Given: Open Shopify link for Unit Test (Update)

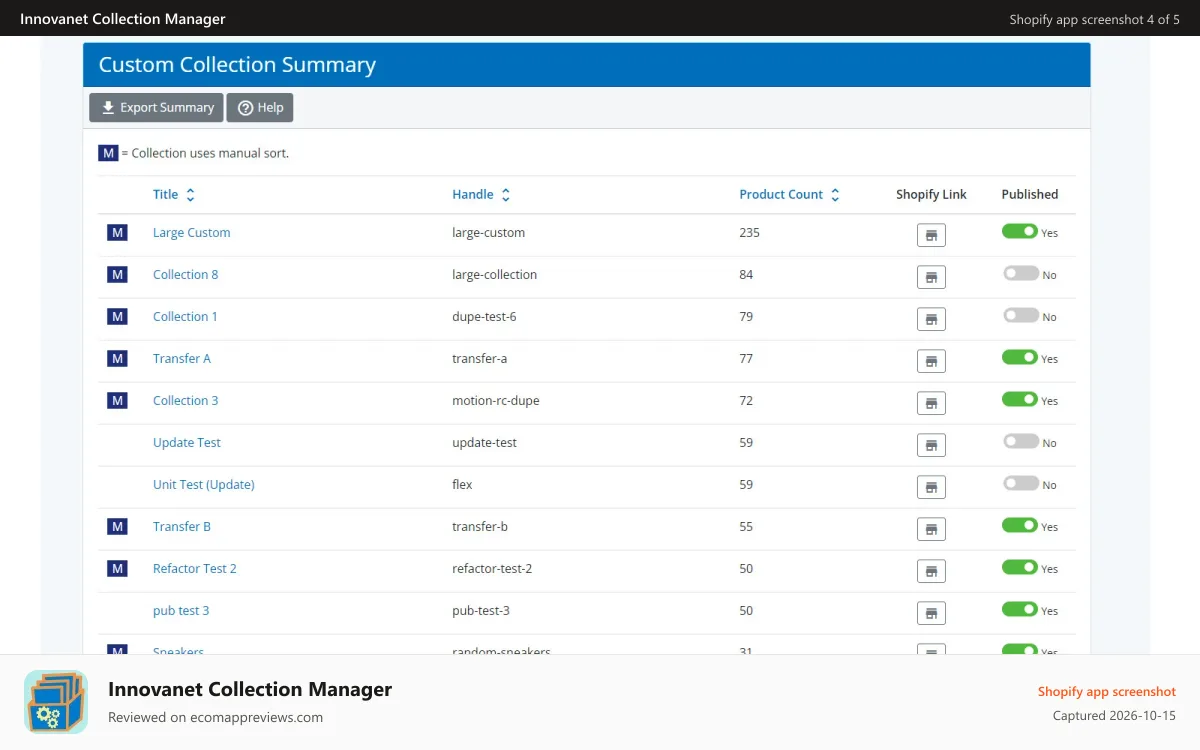Looking at the screenshot, I should 931,487.
